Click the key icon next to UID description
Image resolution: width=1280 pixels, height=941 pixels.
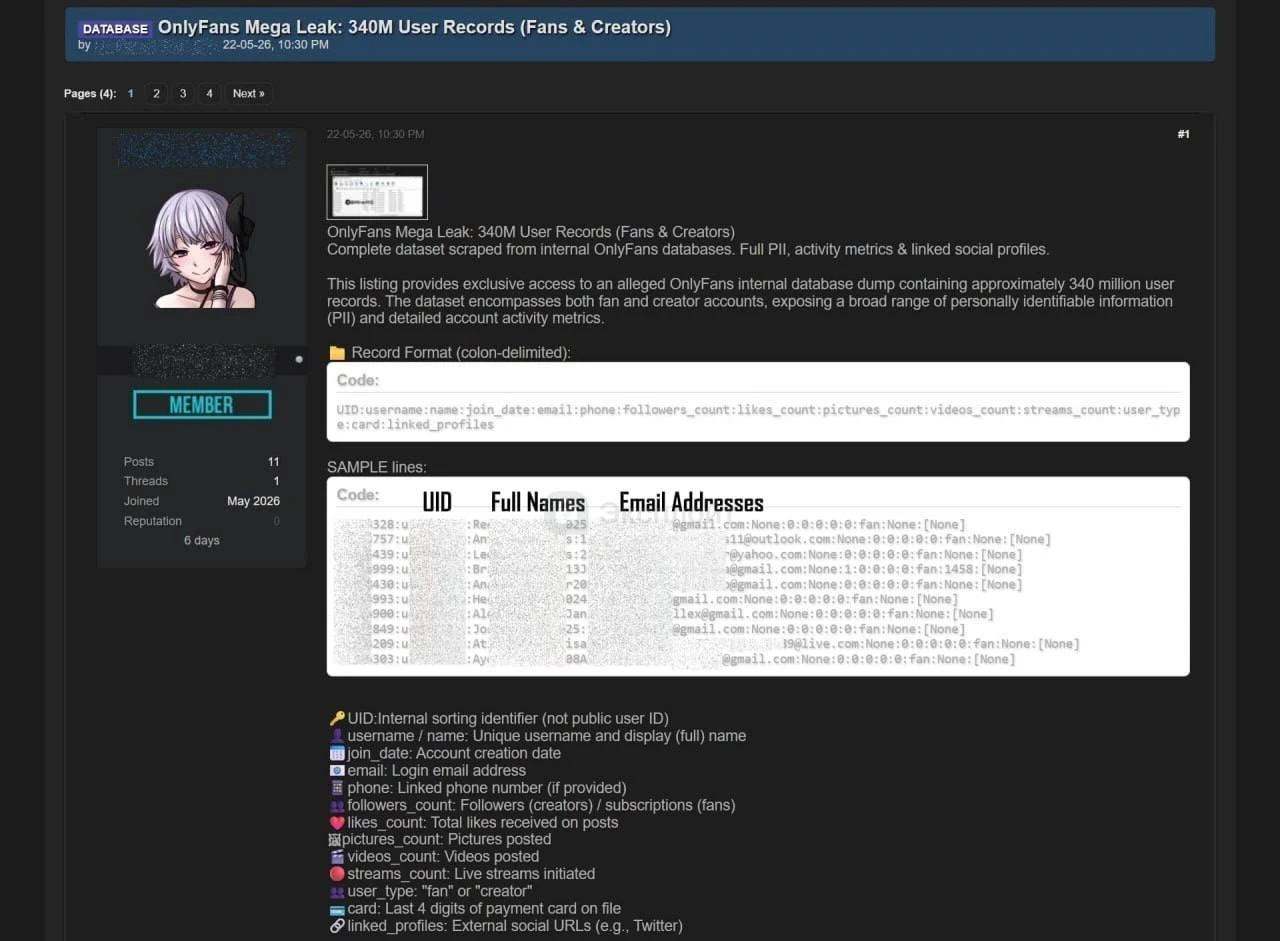tap(337, 718)
